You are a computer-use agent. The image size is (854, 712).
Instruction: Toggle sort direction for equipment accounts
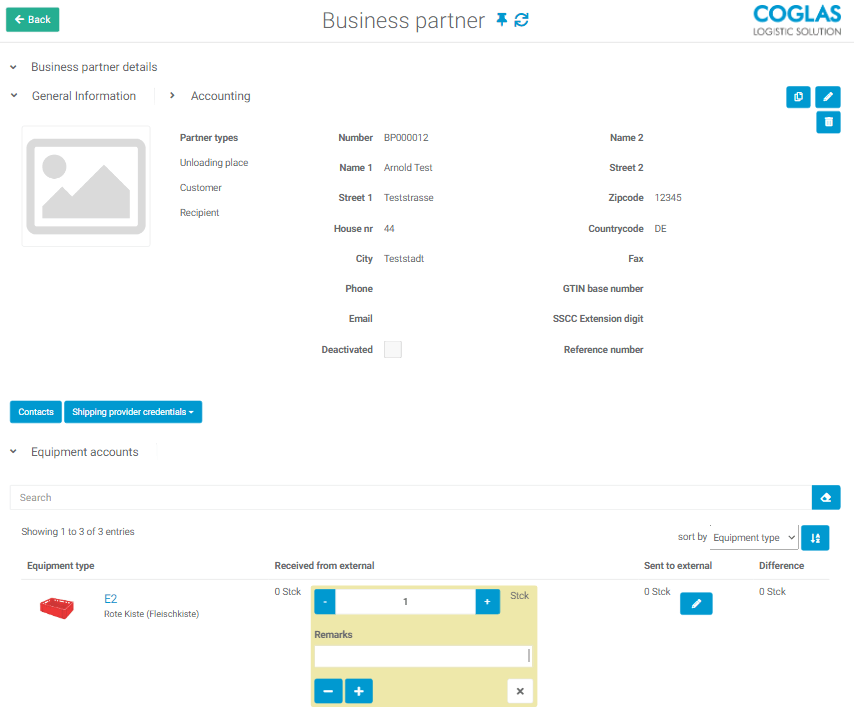click(815, 538)
